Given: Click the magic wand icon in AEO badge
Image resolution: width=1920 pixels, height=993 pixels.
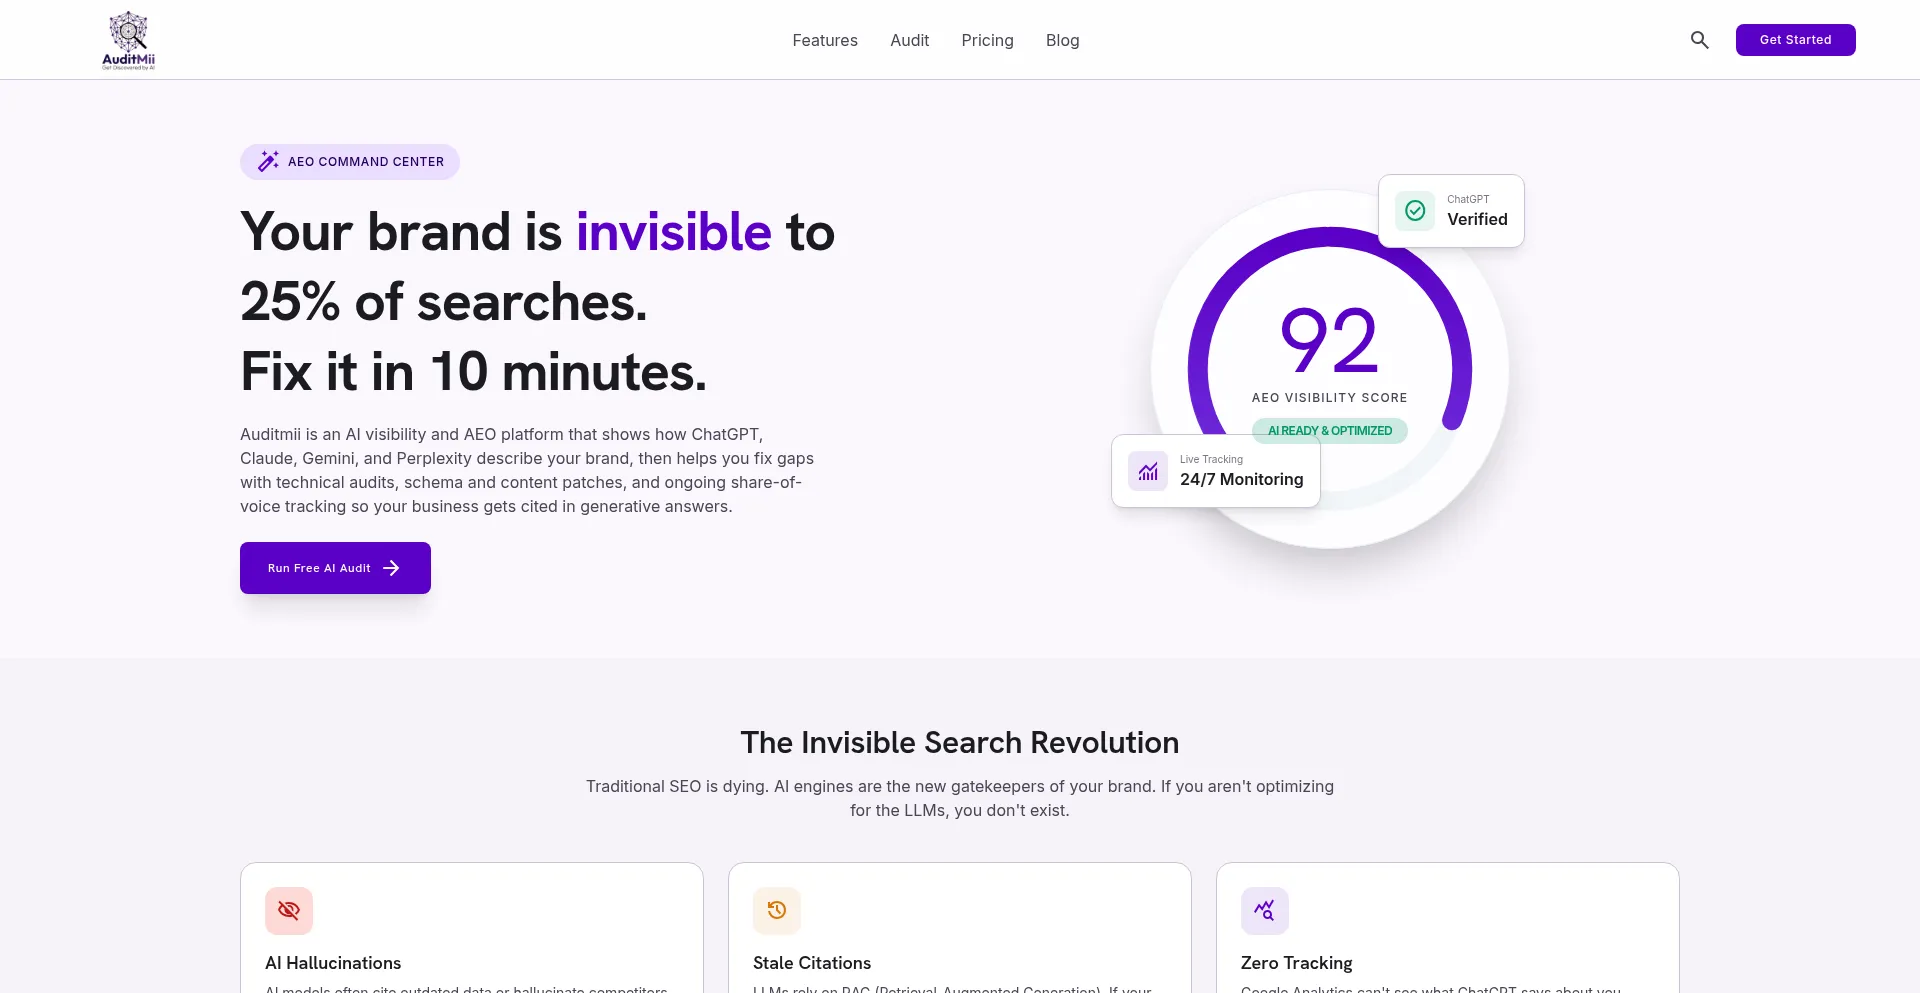Looking at the screenshot, I should [268, 161].
